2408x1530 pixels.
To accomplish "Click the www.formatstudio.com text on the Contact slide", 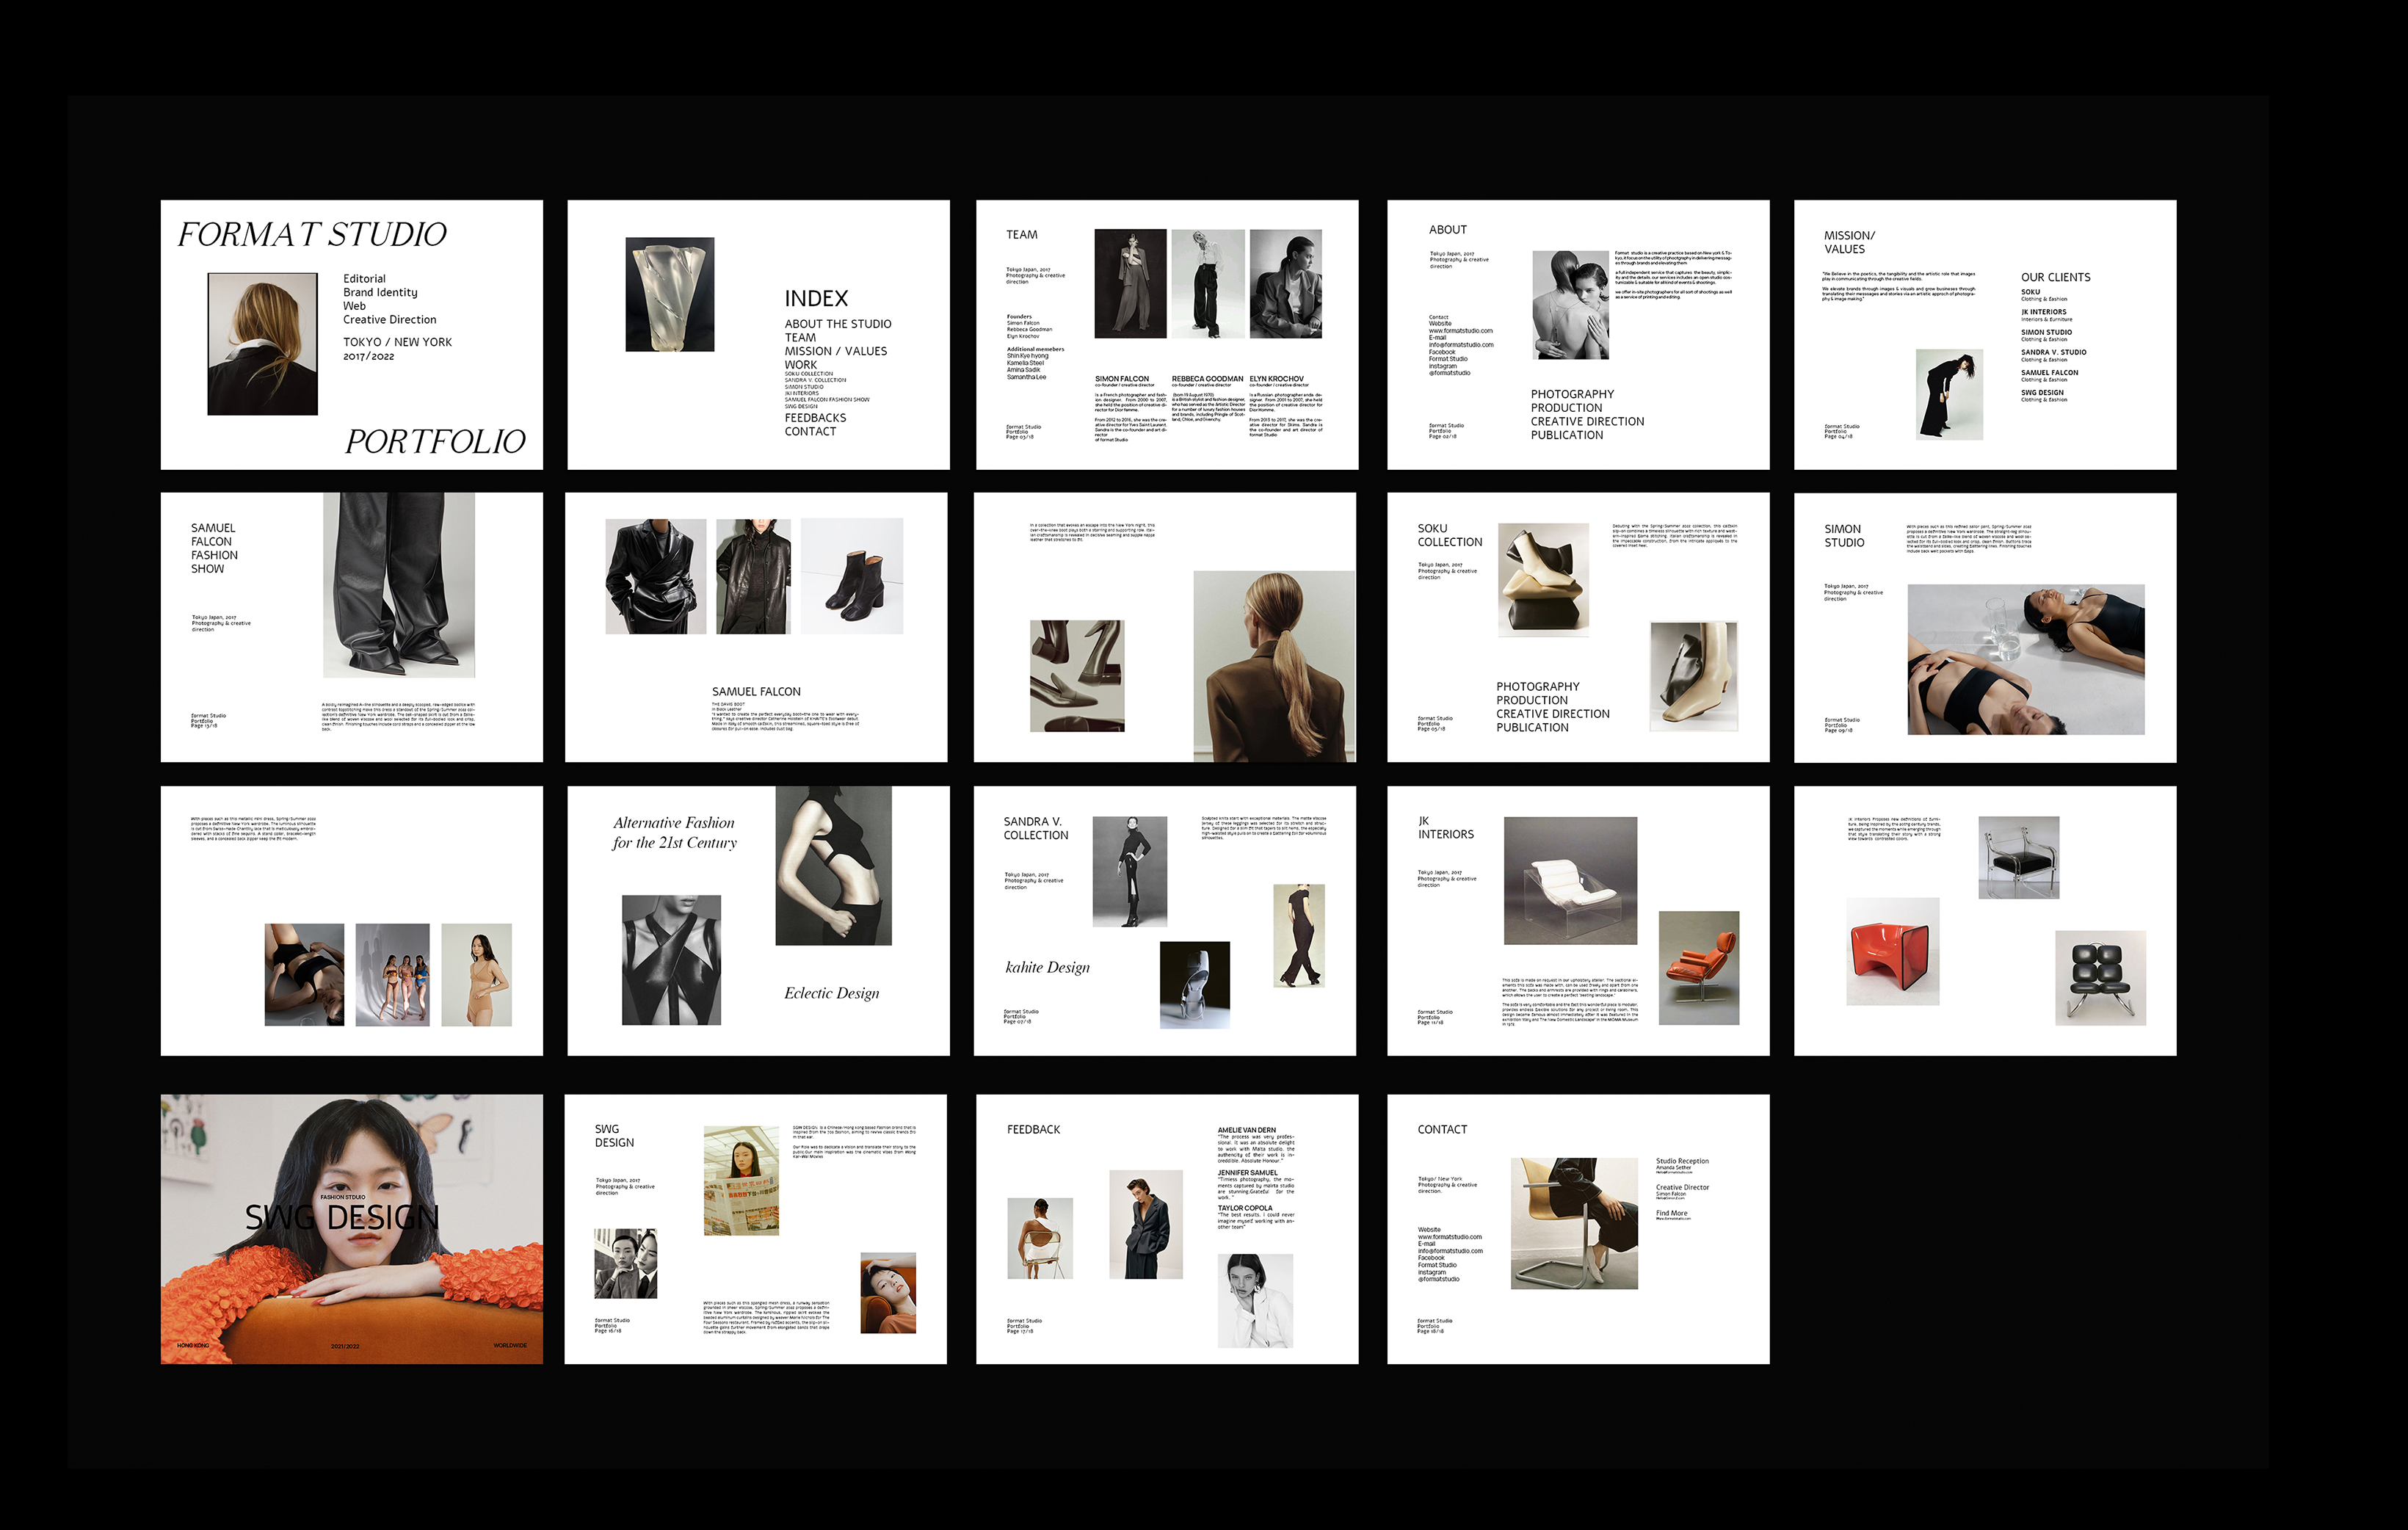I will (x=1449, y=1237).
